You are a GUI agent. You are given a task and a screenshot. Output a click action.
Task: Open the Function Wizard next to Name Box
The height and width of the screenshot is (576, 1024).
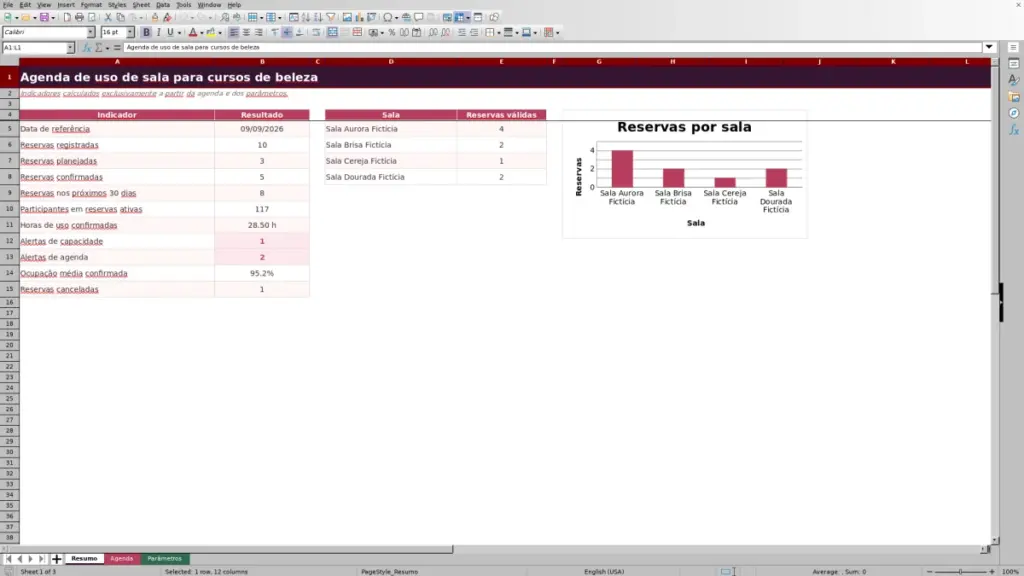86,48
